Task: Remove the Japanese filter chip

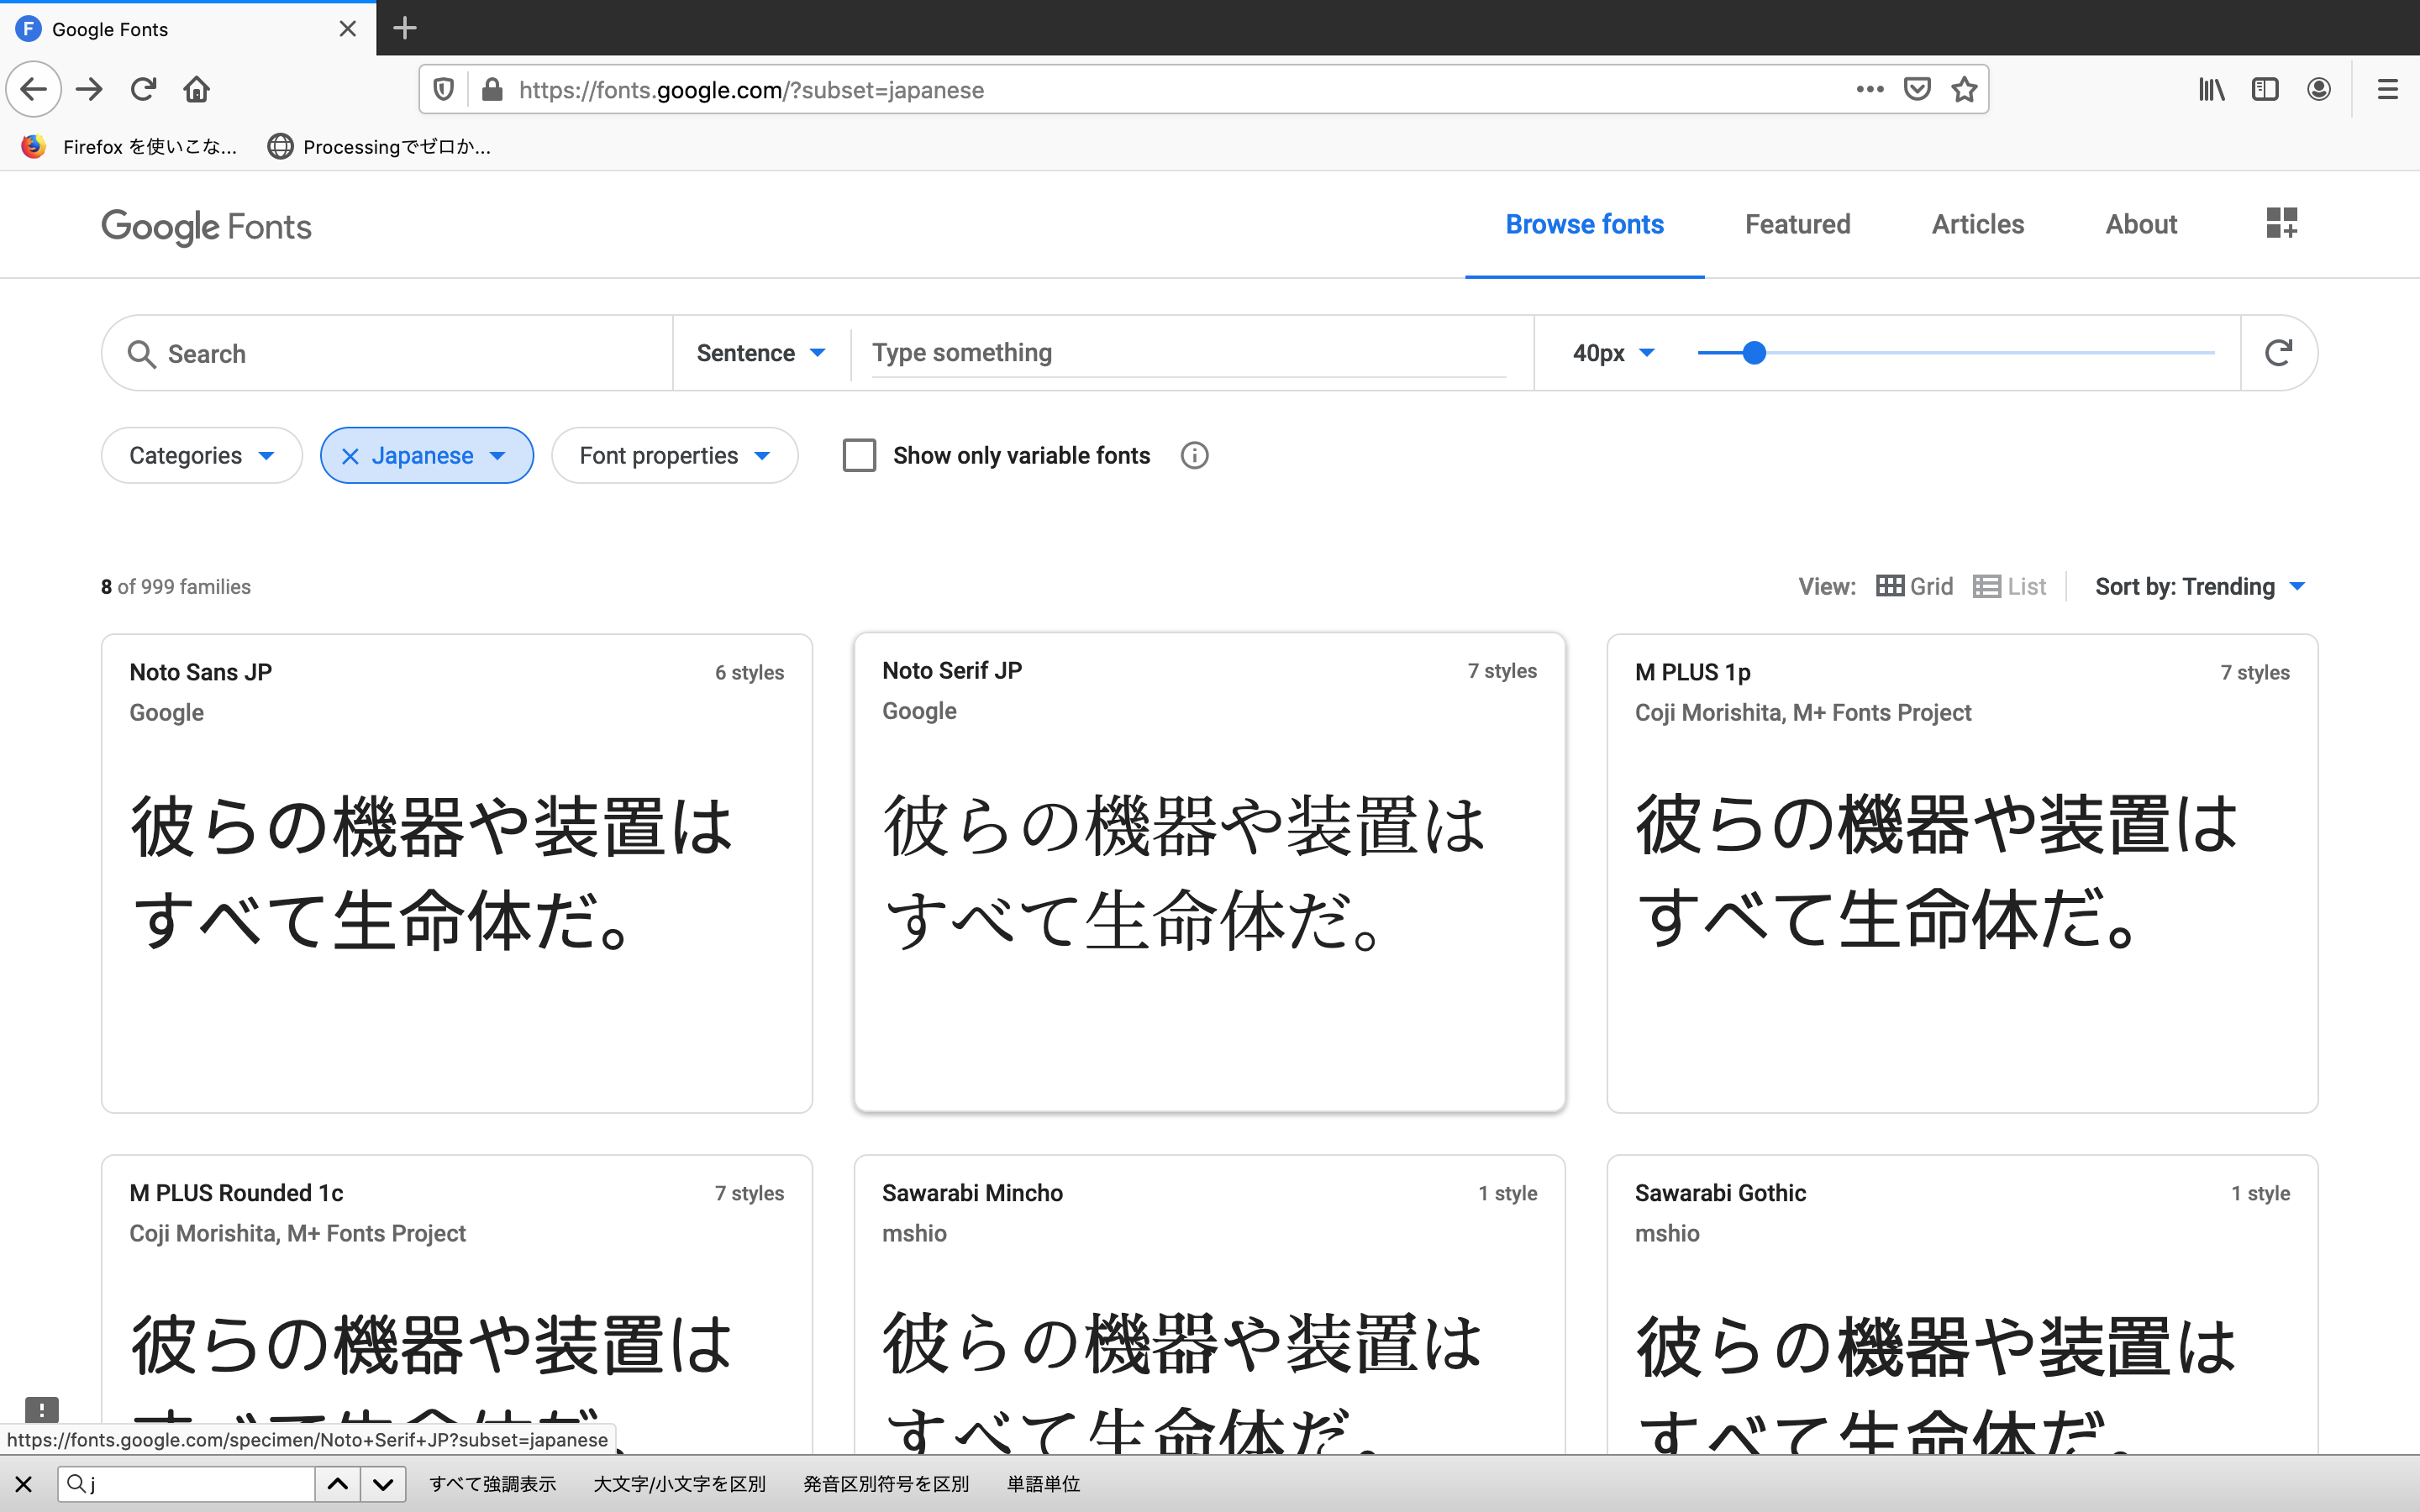Action: tap(349, 455)
